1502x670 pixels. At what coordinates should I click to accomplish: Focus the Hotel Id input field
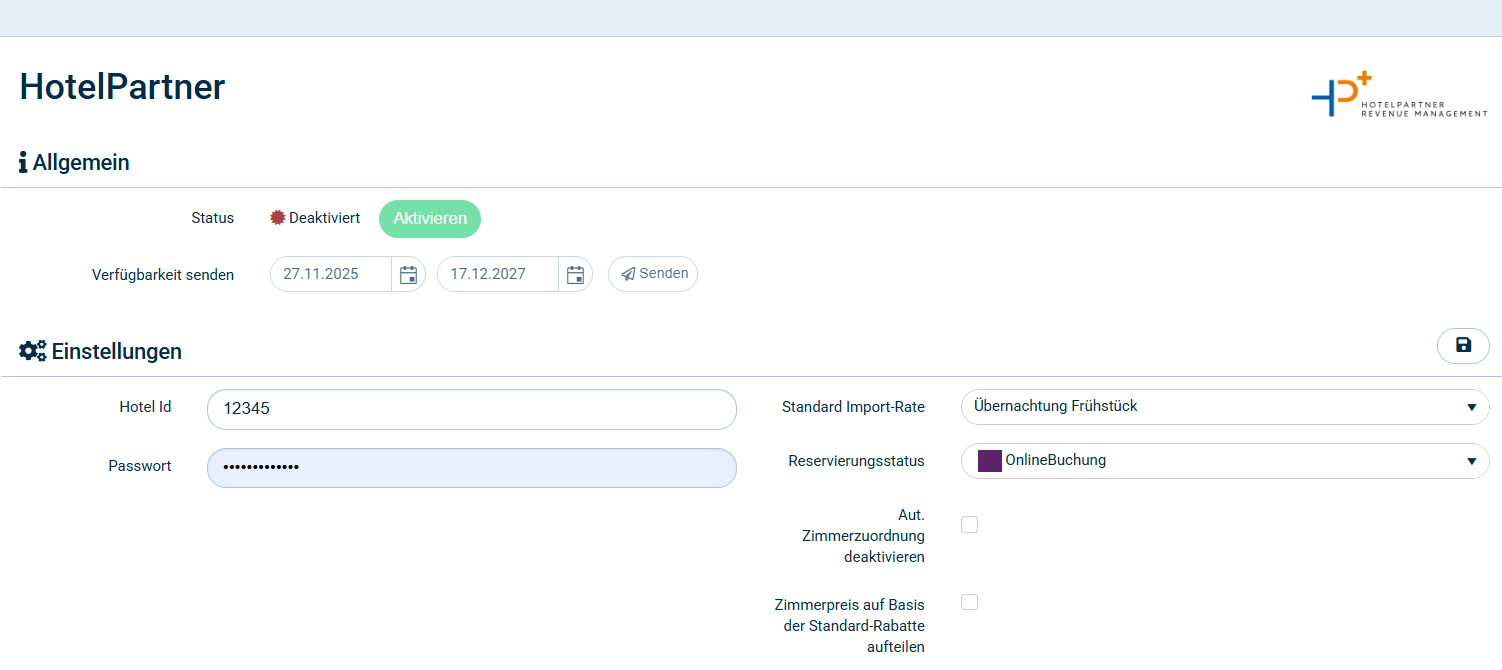click(x=471, y=409)
